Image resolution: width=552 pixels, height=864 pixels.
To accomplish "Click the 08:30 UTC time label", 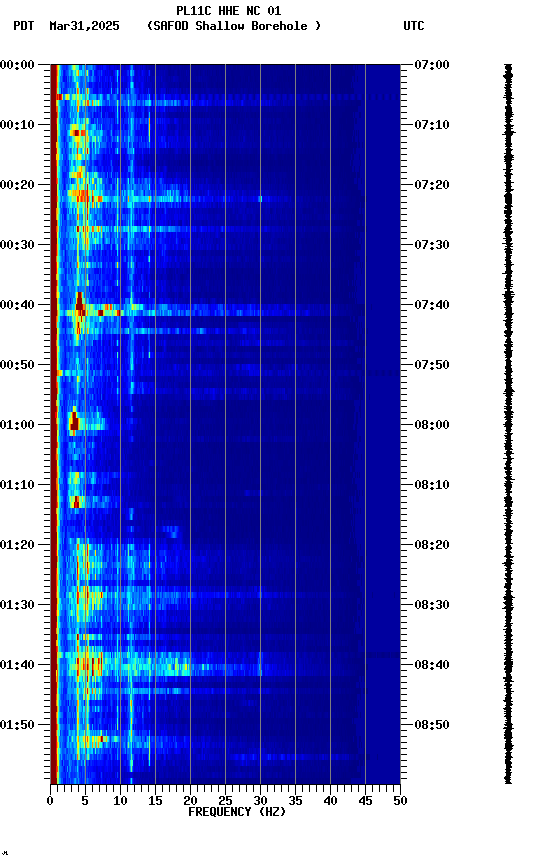I will pyautogui.click(x=432, y=605).
